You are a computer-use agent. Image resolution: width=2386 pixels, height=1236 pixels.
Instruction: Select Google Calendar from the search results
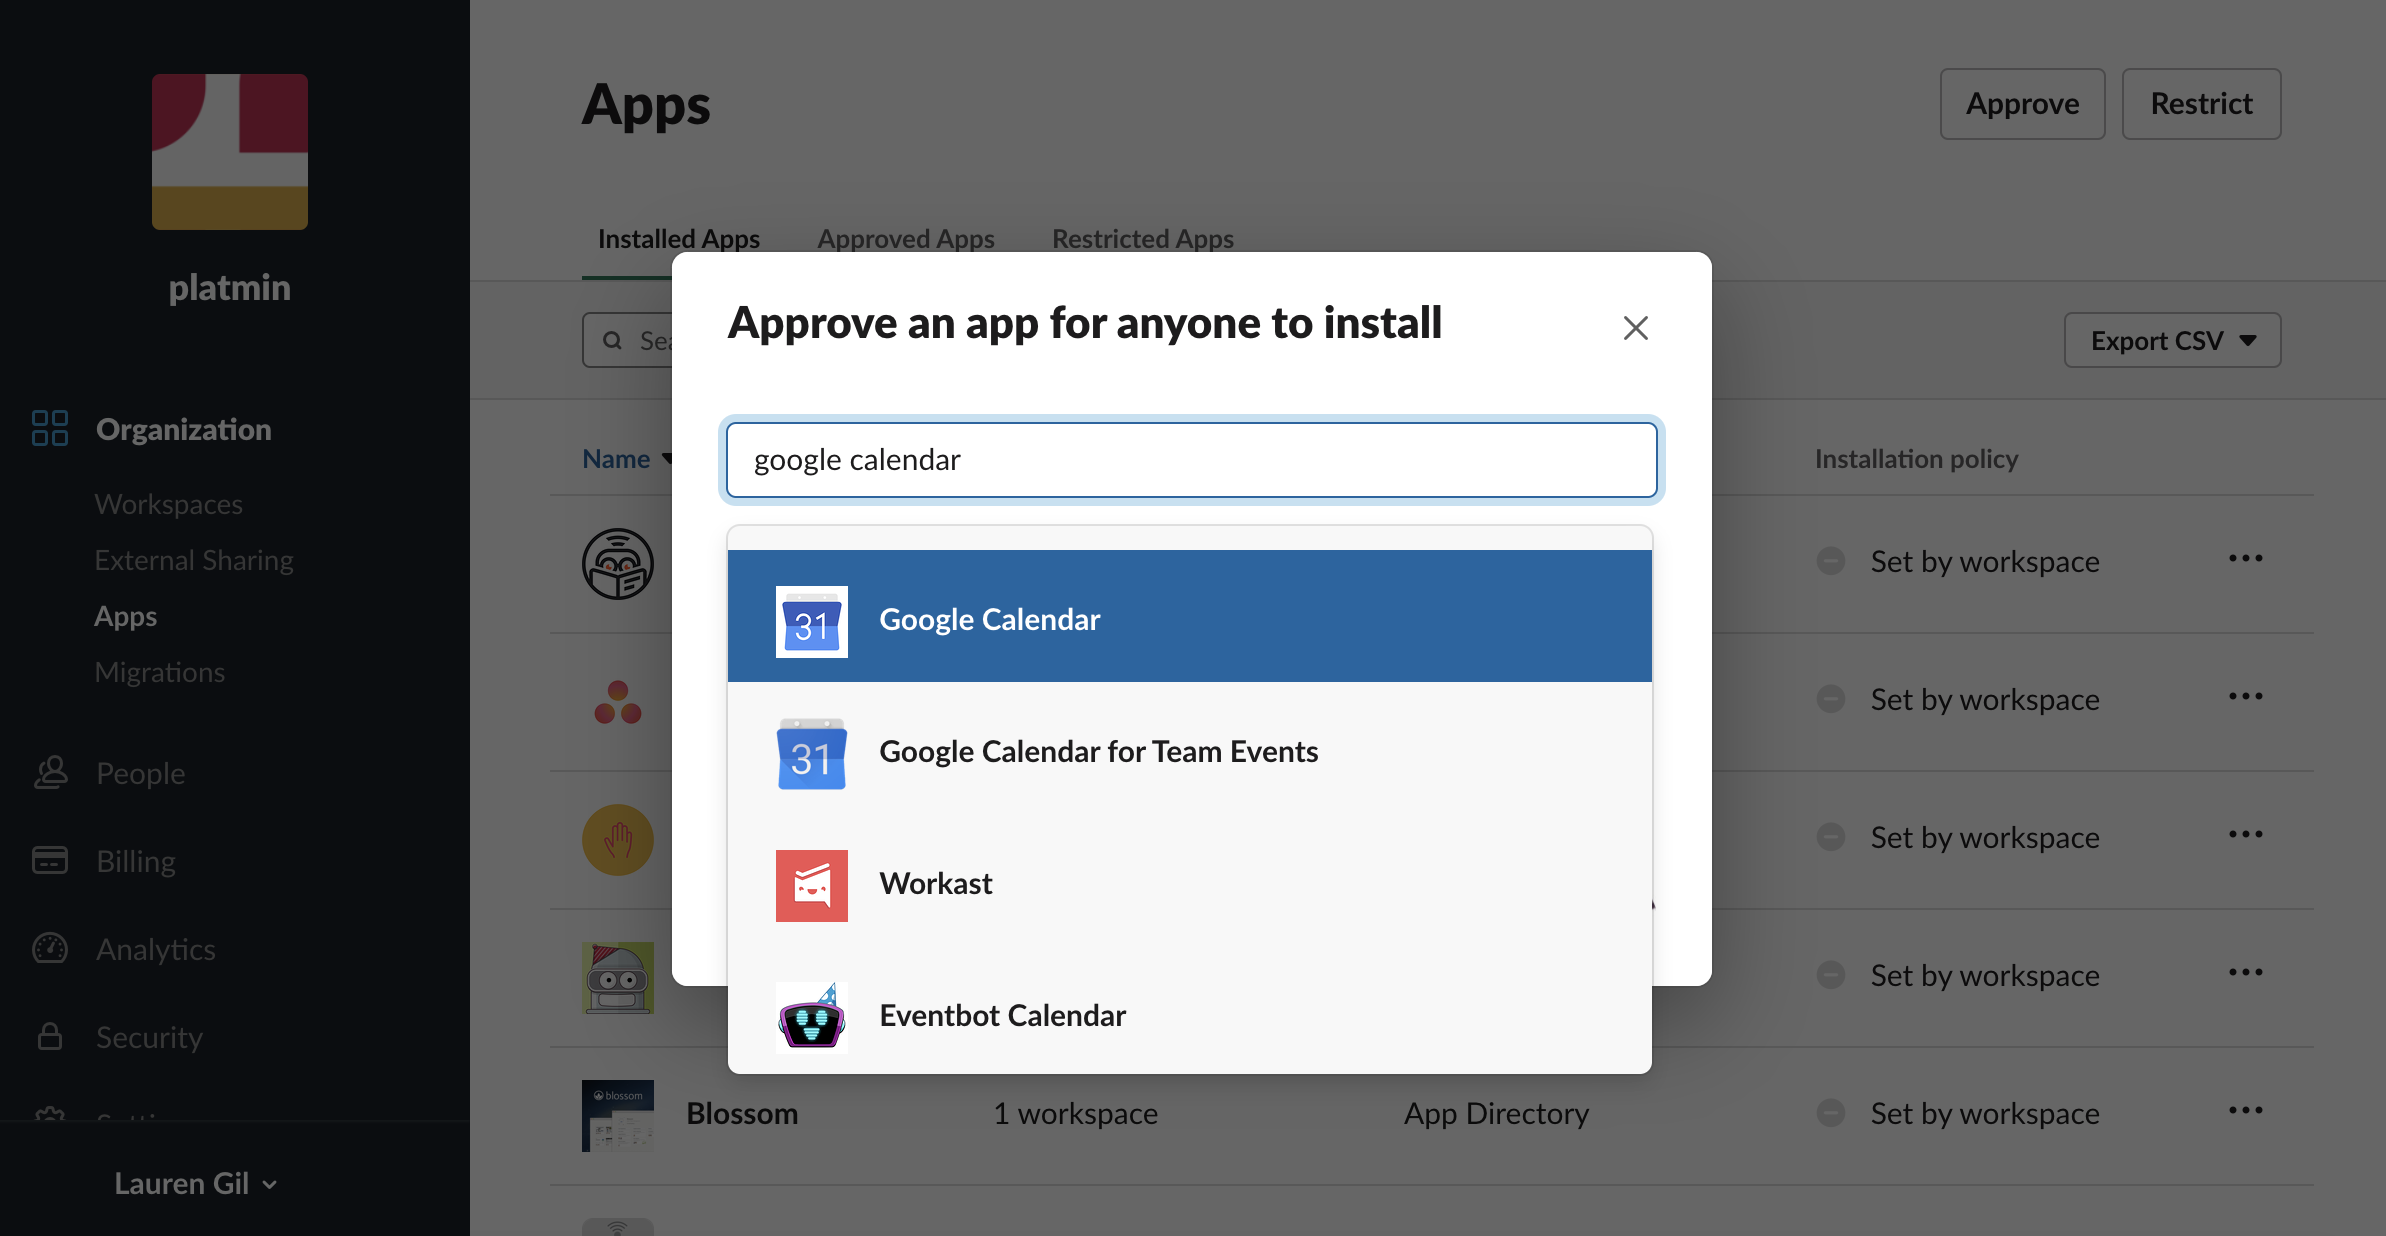[x=1189, y=617]
